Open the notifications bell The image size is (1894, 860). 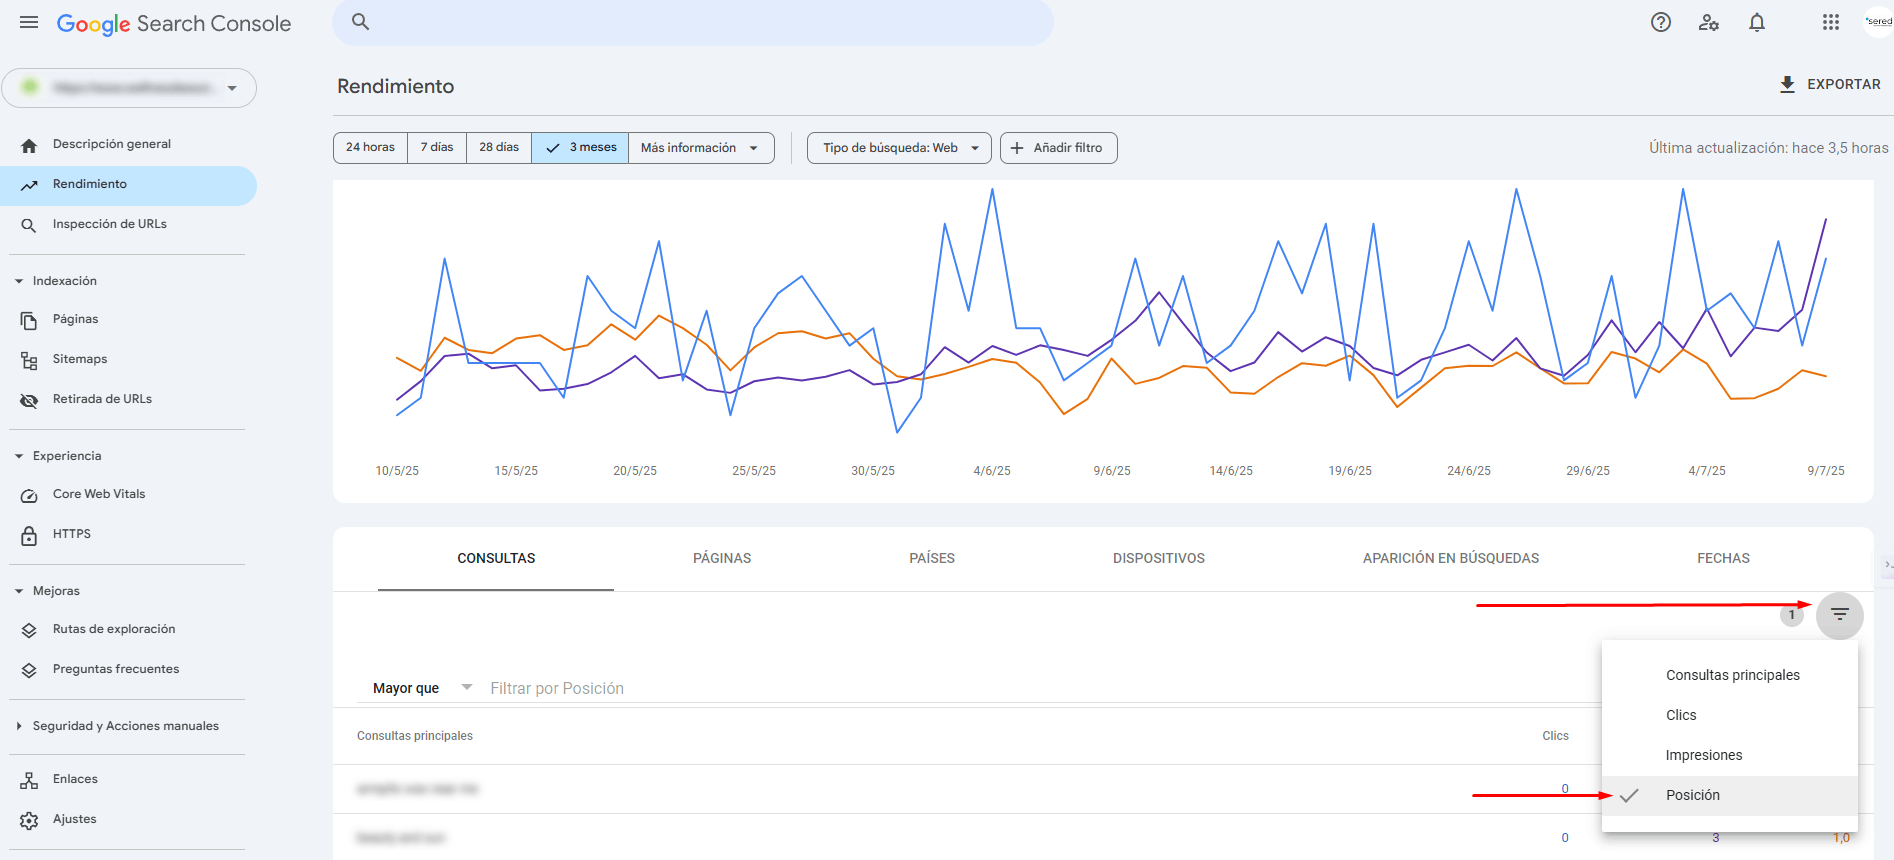coord(1756,22)
